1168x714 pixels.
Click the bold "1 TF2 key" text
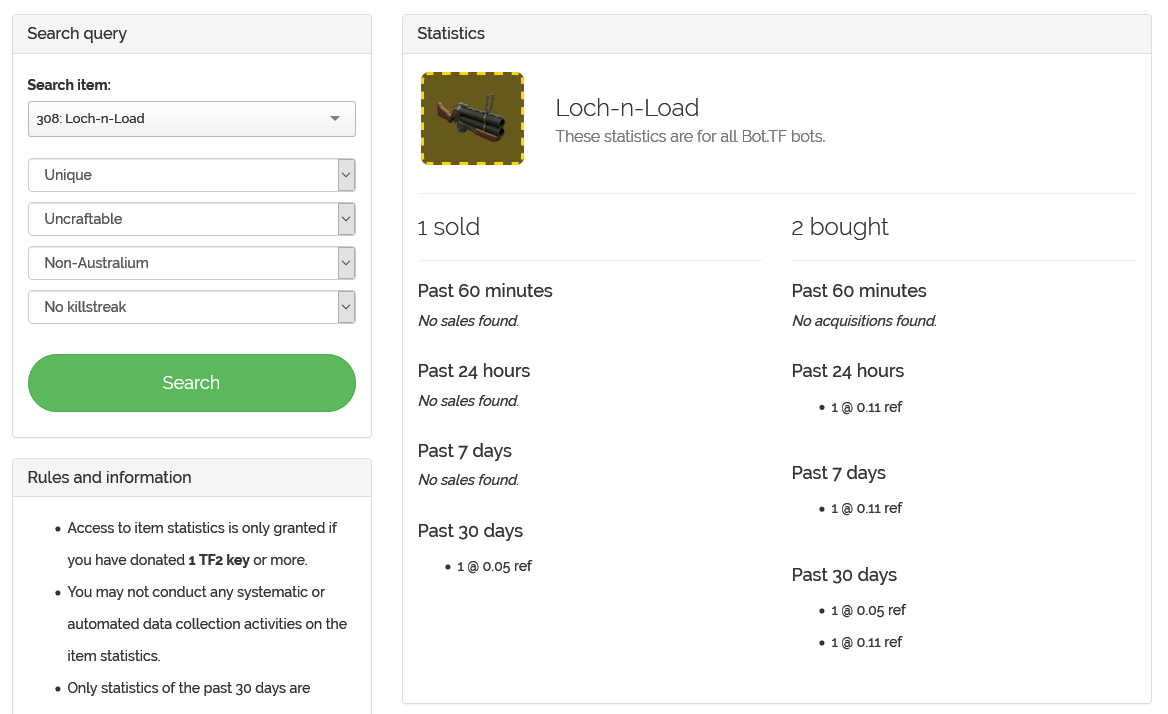point(219,560)
